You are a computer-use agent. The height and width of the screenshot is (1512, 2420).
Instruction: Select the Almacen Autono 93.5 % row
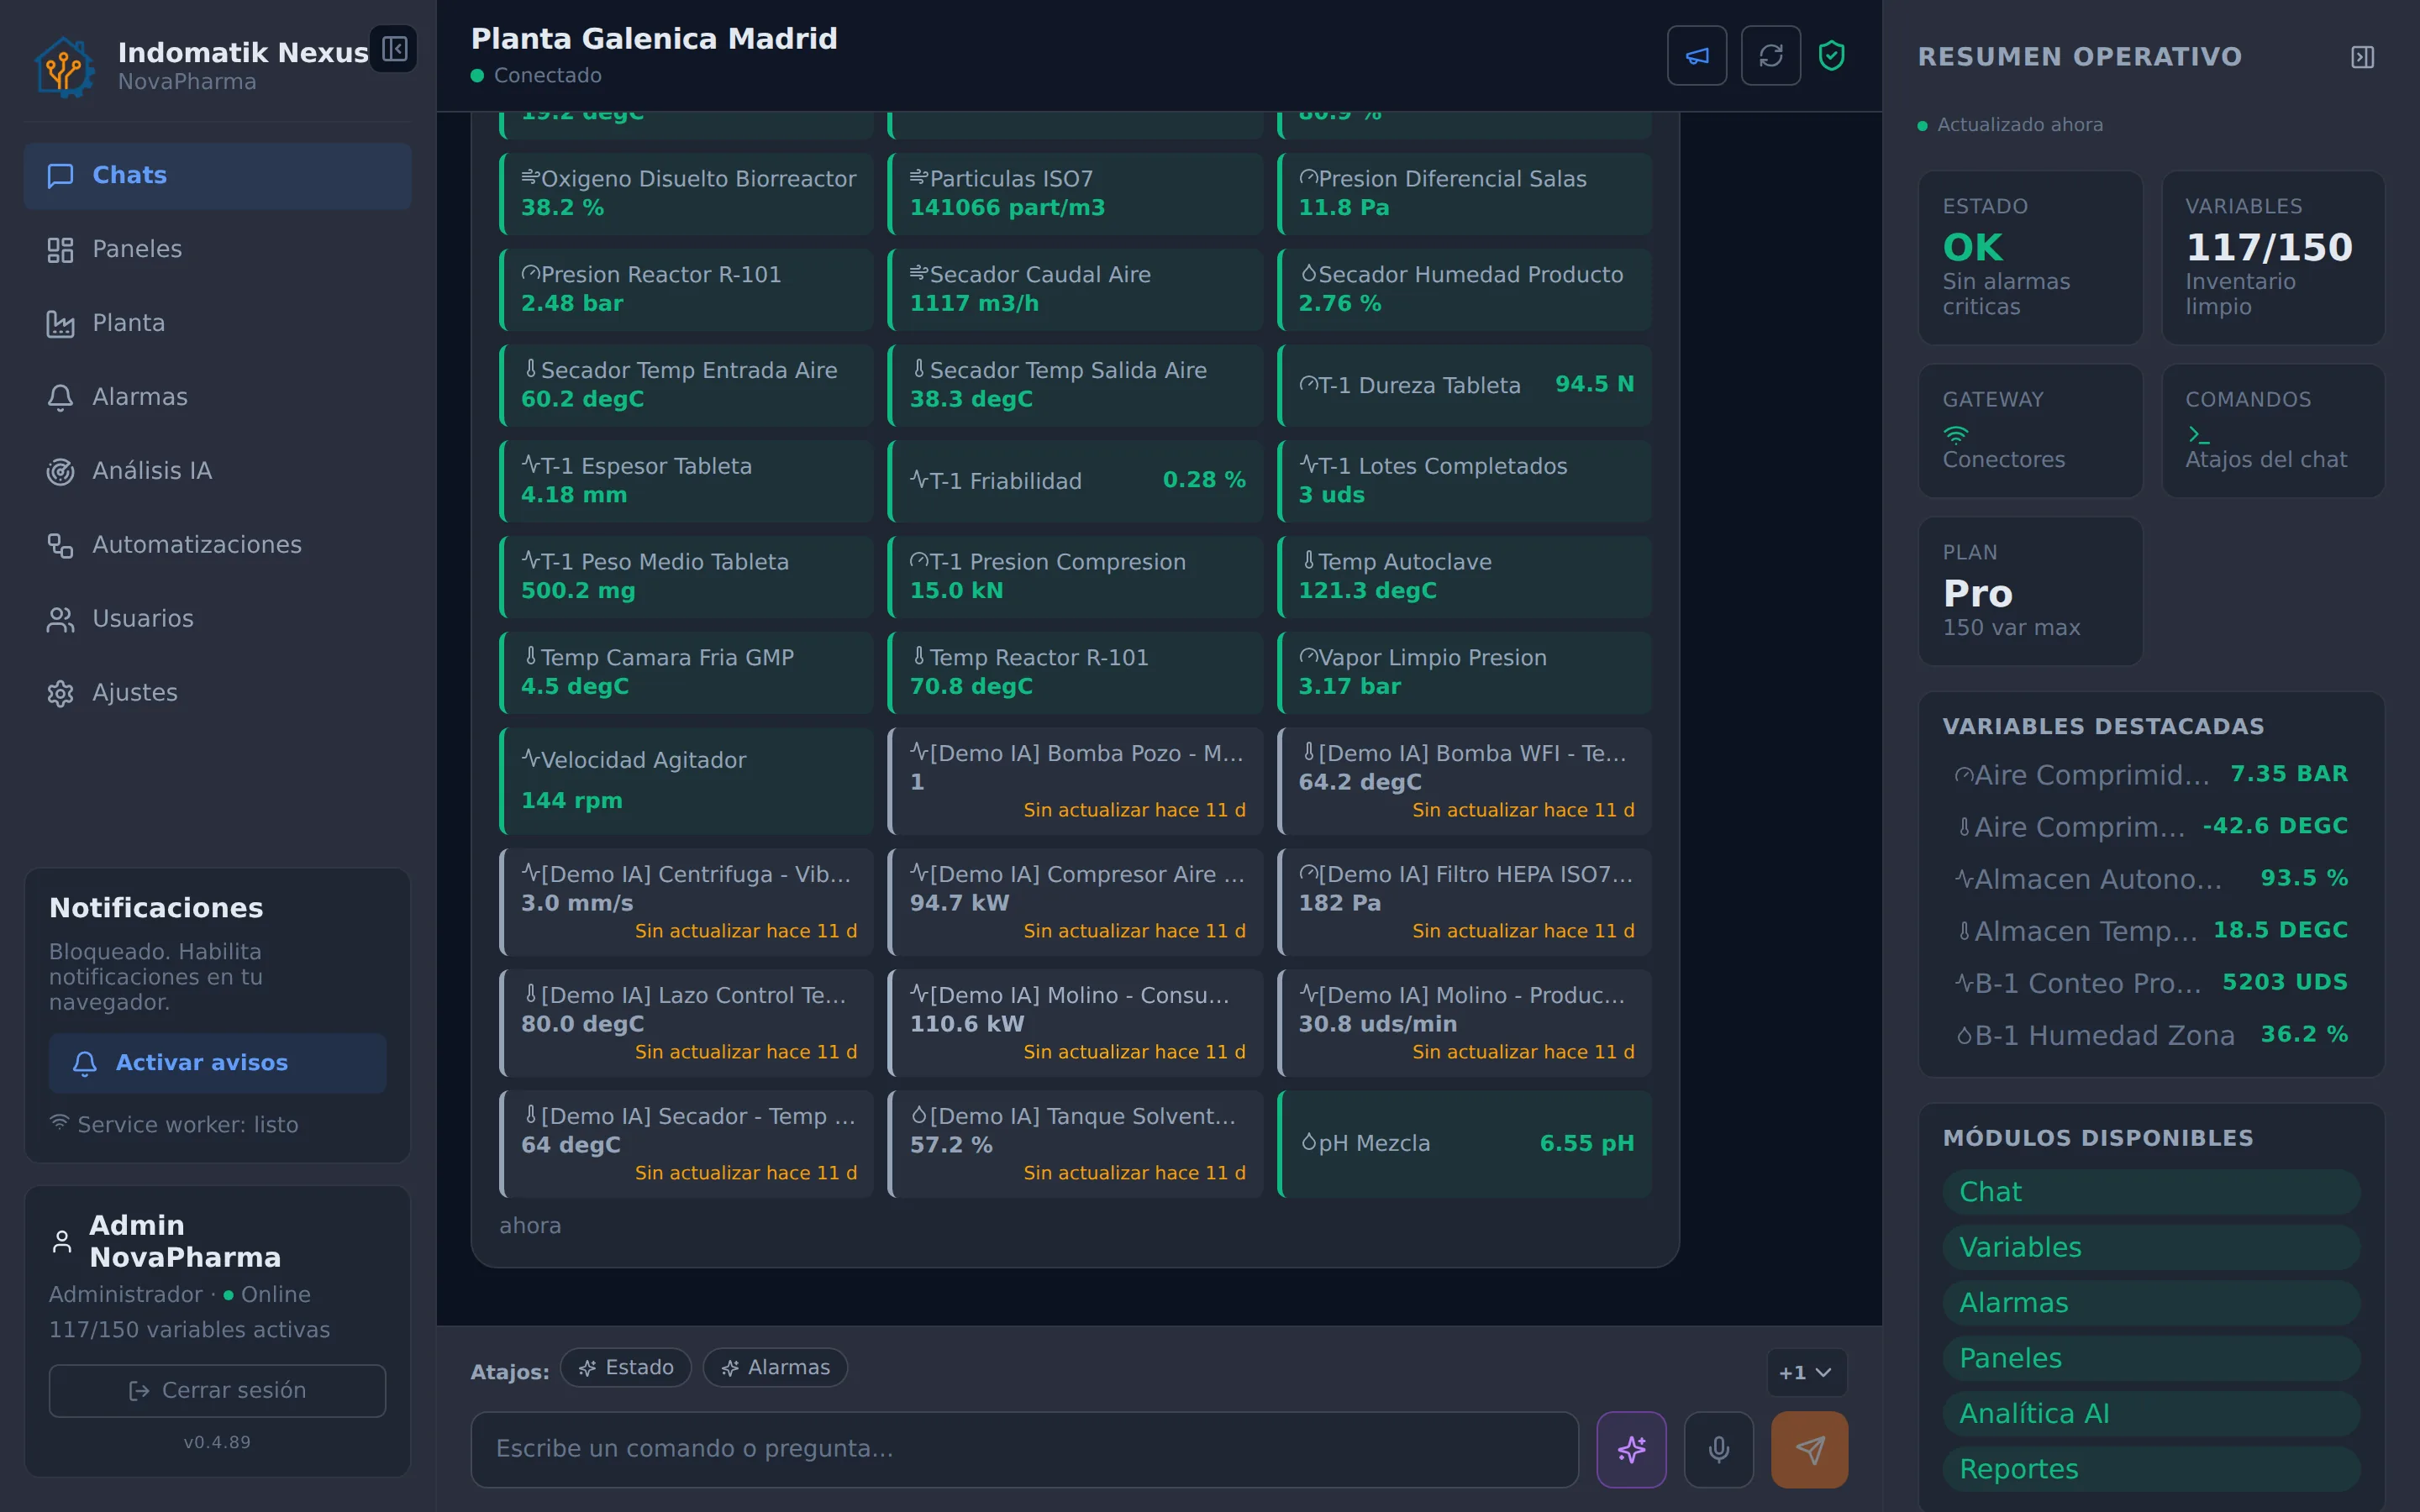2151,879
